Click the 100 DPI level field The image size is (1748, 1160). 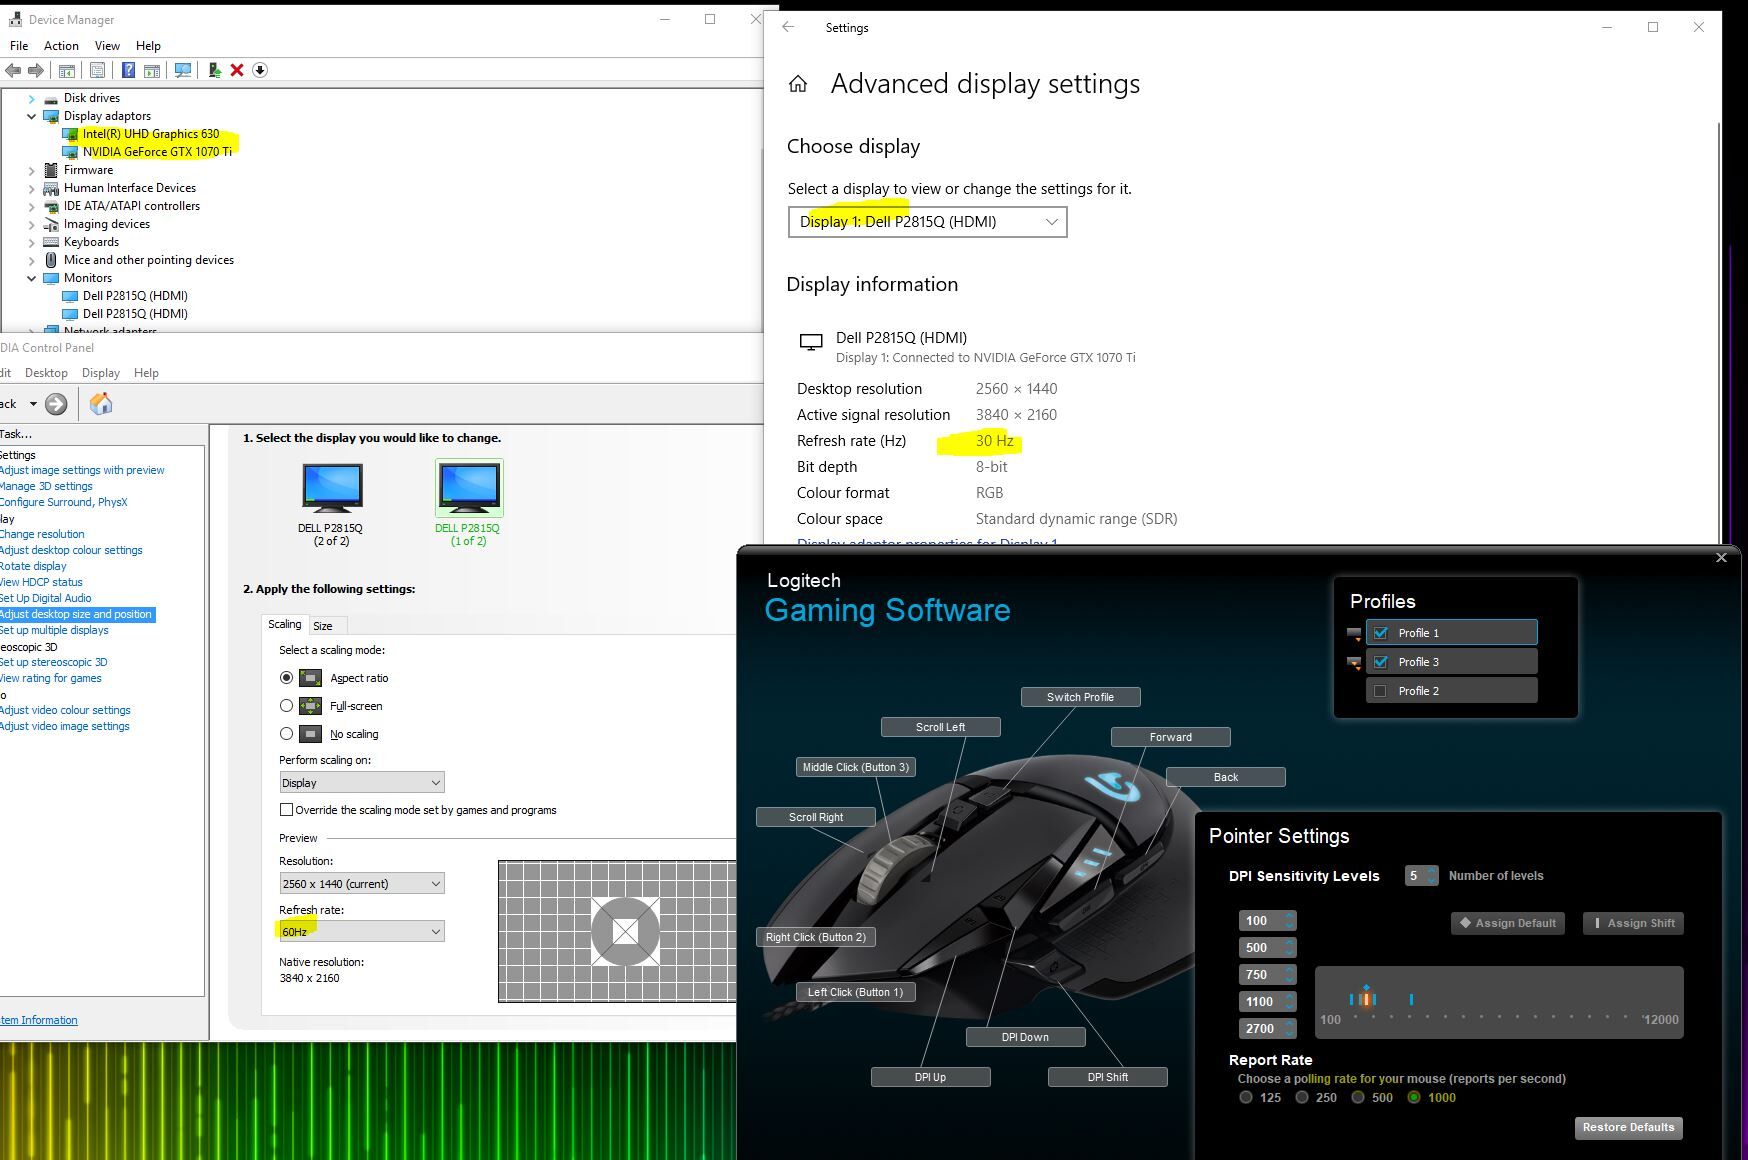click(1267, 921)
